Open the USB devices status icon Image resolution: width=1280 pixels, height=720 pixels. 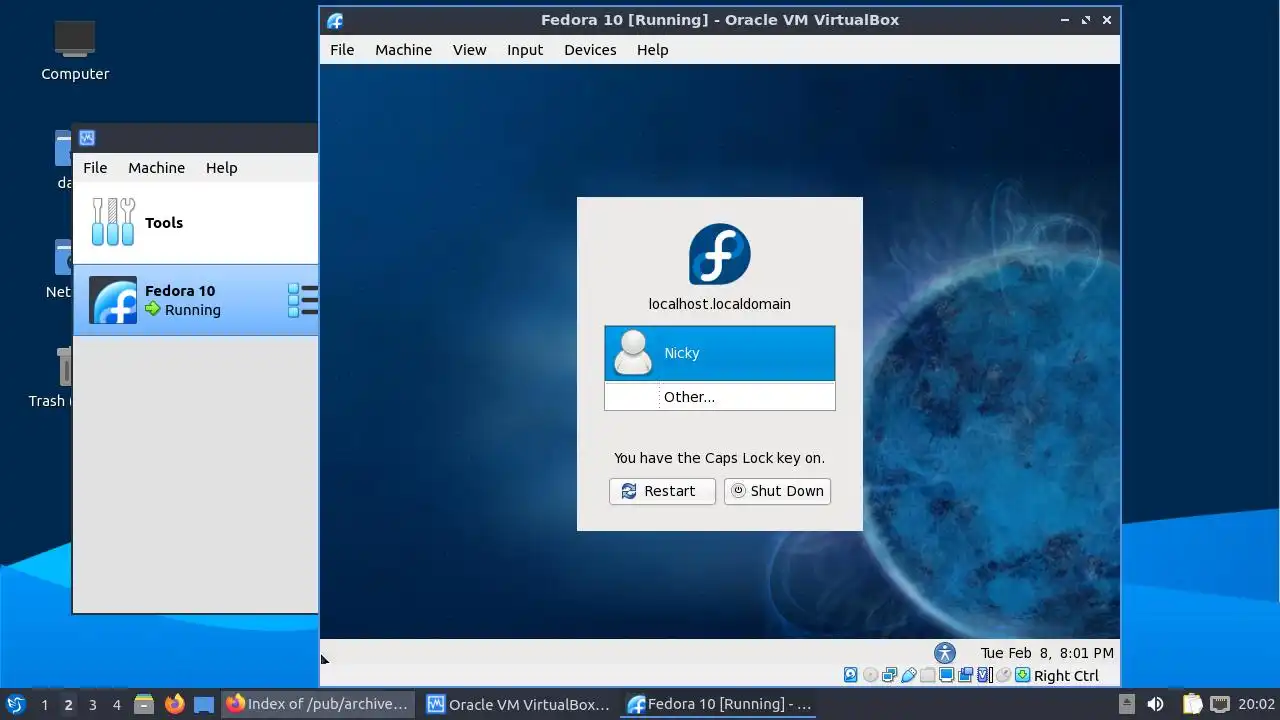pos(908,675)
